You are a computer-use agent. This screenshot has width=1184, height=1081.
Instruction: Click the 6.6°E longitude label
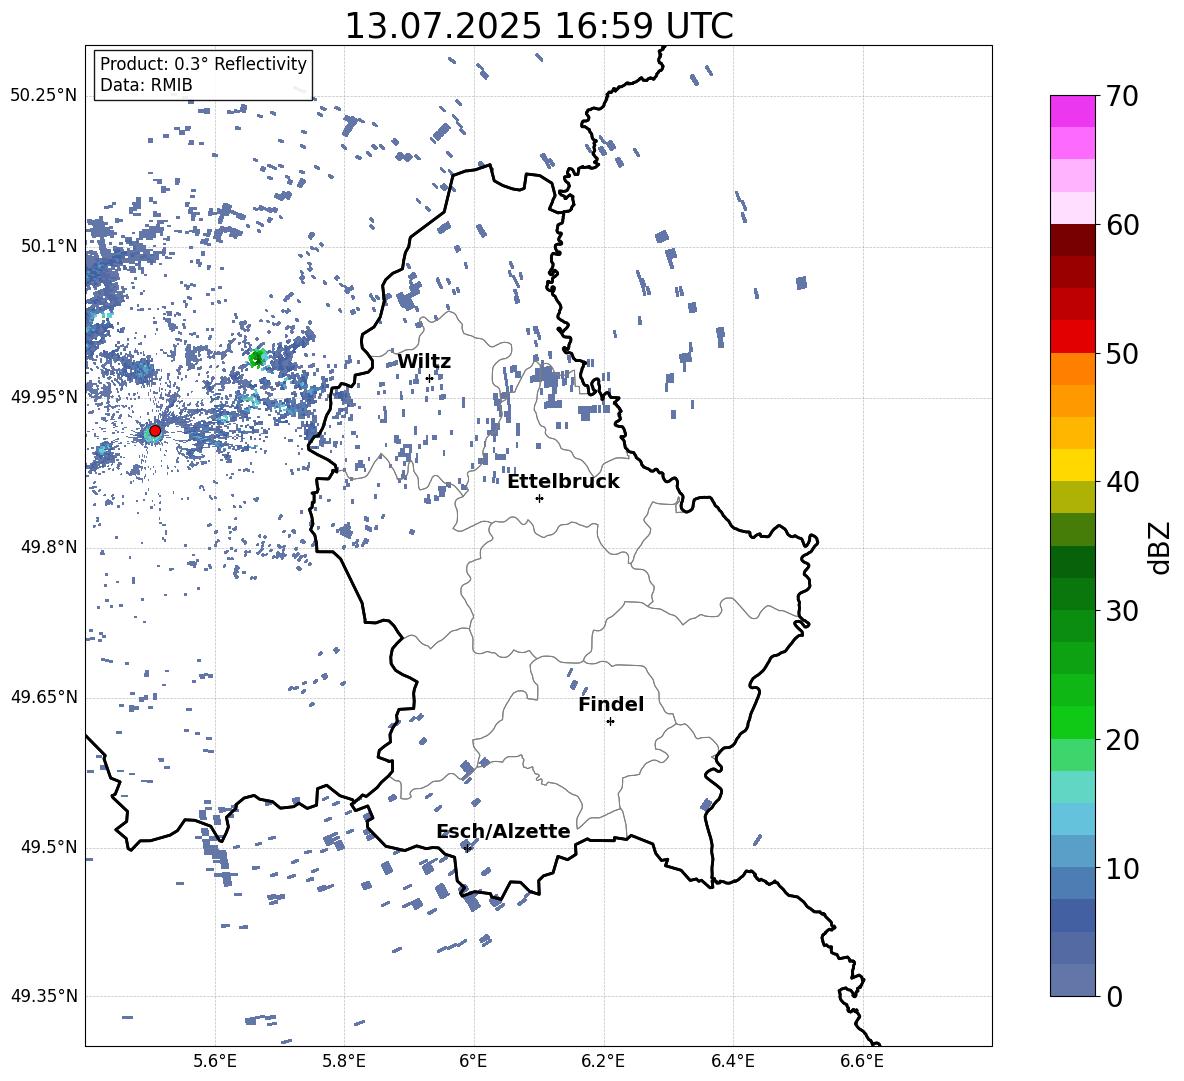tap(862, 1062)
